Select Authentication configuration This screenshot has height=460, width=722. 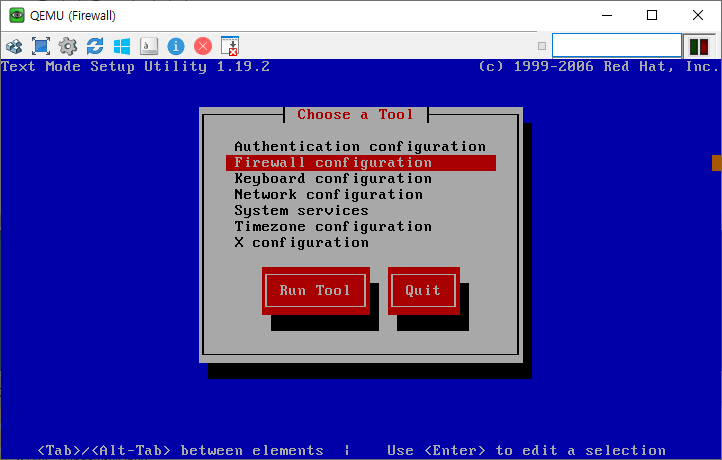pos(361,146)
